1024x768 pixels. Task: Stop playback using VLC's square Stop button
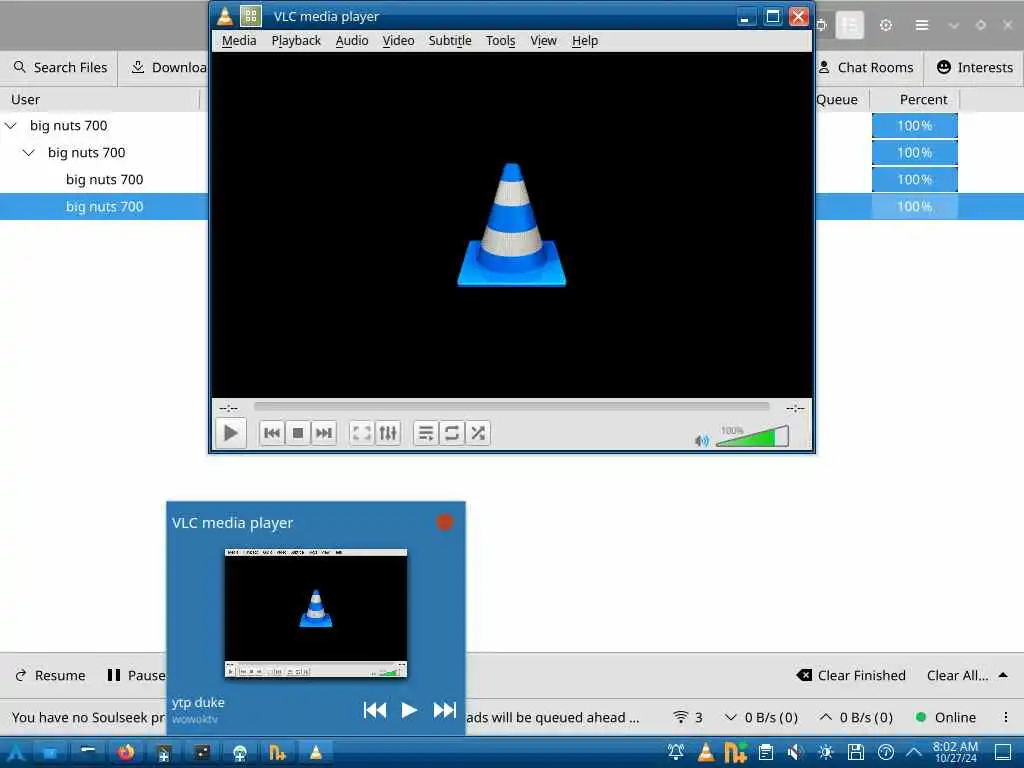coord(298,433)
